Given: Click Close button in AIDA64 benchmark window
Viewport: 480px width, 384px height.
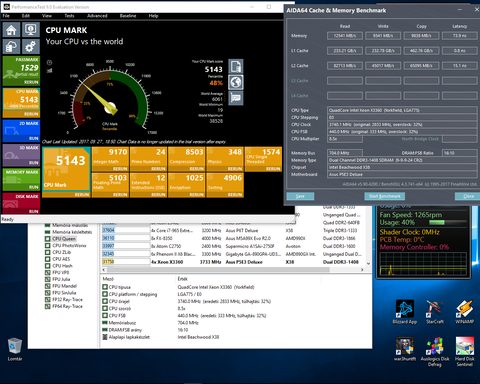Looking at the screenshot, I should 468,196.
